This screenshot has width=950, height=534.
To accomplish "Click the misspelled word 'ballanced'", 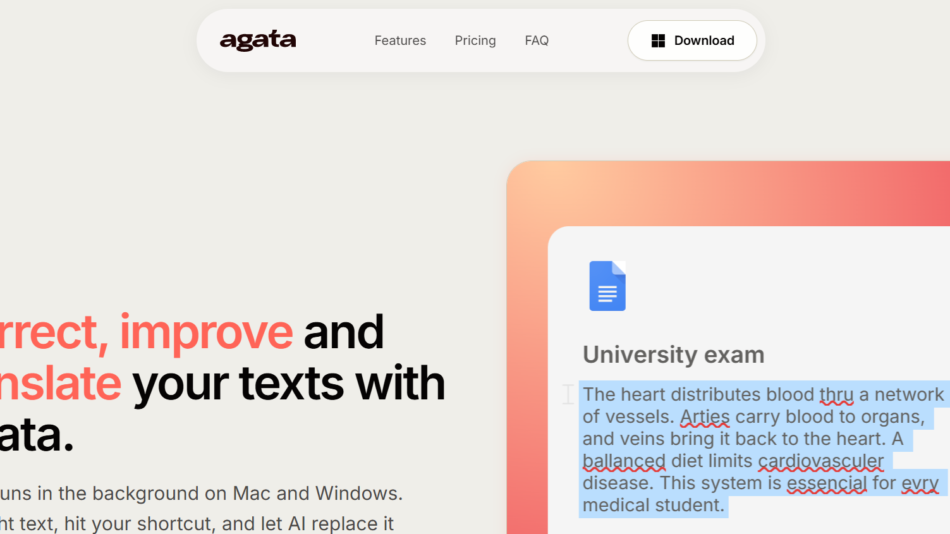I will point(623,461).
